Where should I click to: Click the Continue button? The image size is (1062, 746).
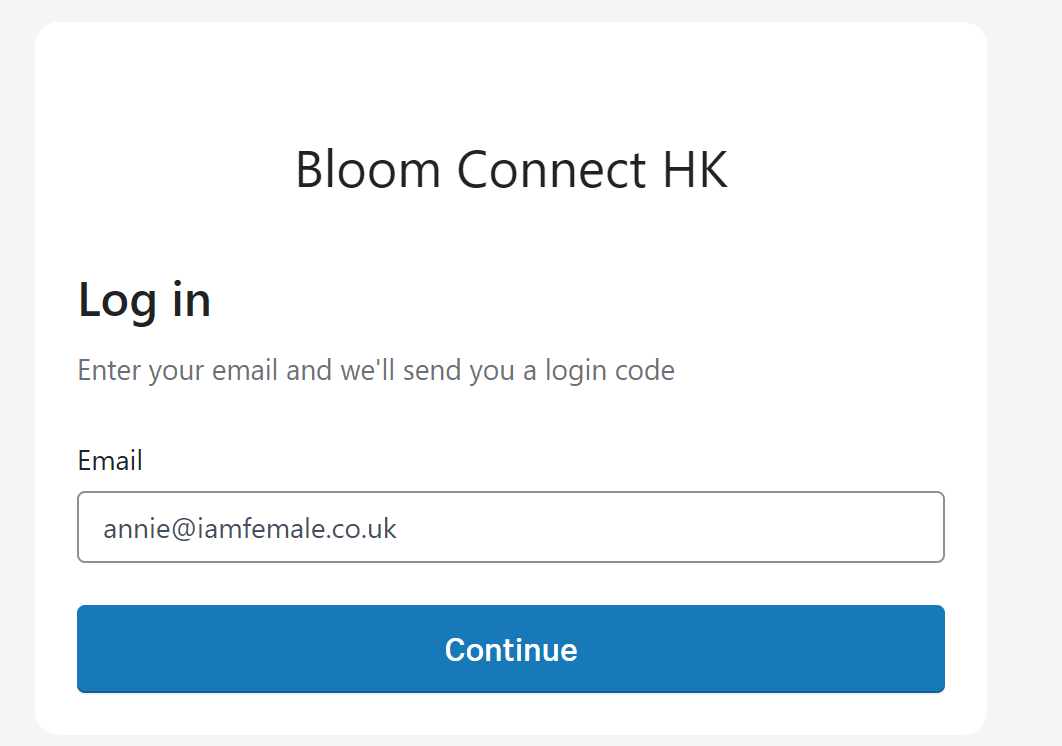click(510, 648)
